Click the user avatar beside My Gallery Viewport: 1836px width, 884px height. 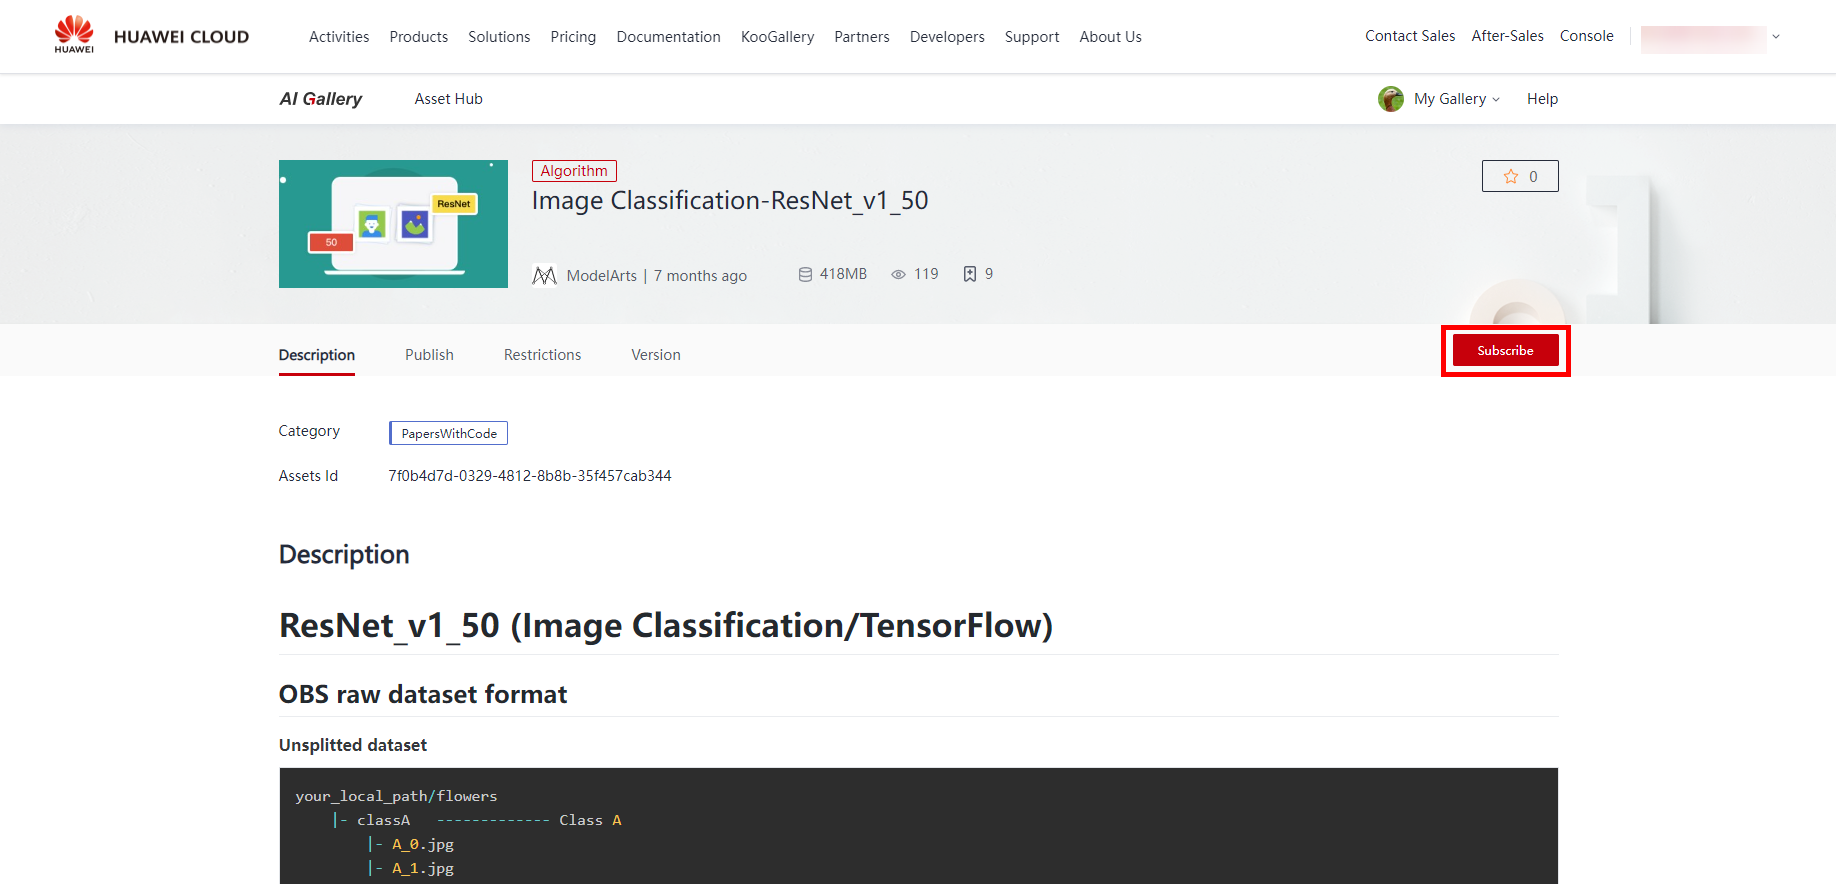(x=1390, y=99)
